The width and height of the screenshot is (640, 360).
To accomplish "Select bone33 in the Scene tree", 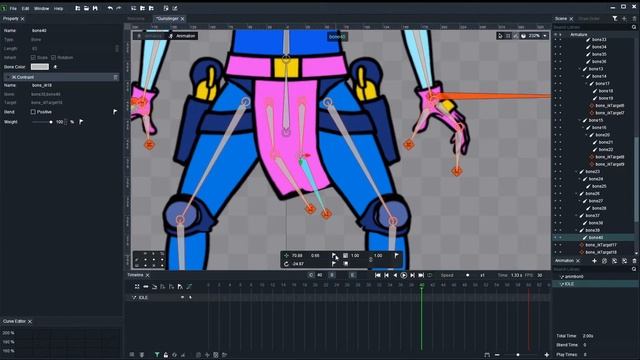I will pyautogui.click(x=599, y=40).
